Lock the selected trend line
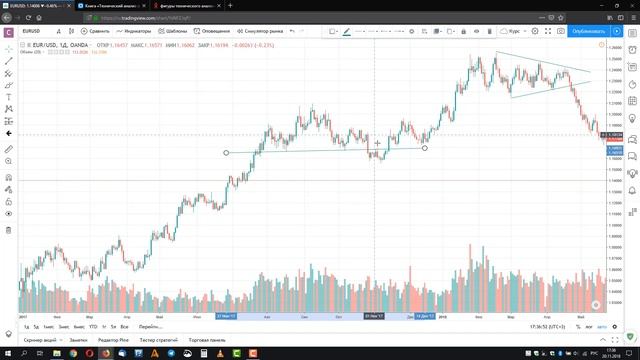This screenshot has width=640, height=360. tap(463, 31)
